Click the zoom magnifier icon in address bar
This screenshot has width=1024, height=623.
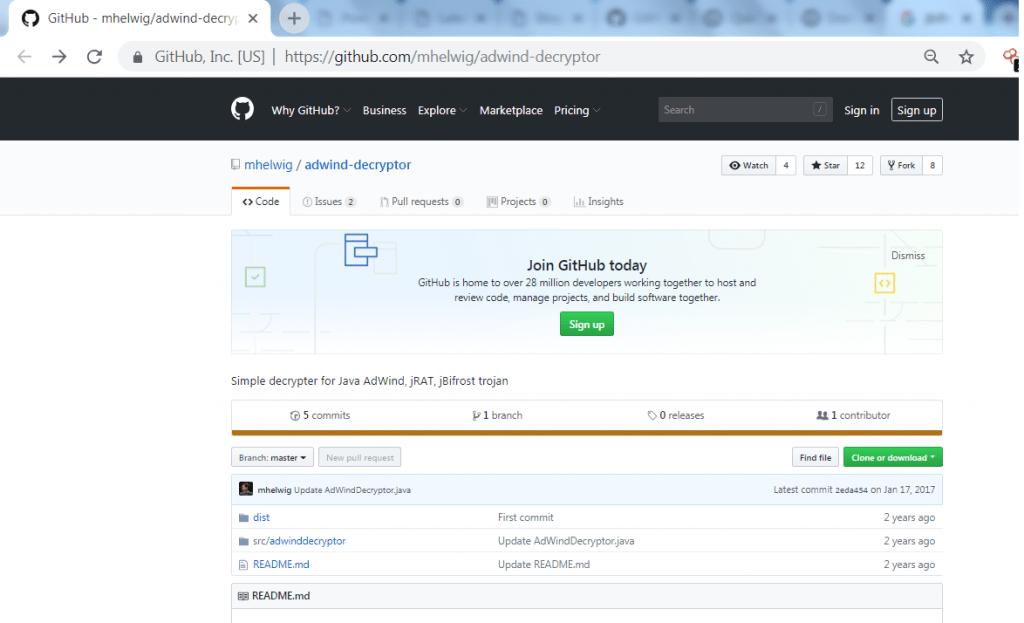(x=931, y=57)
